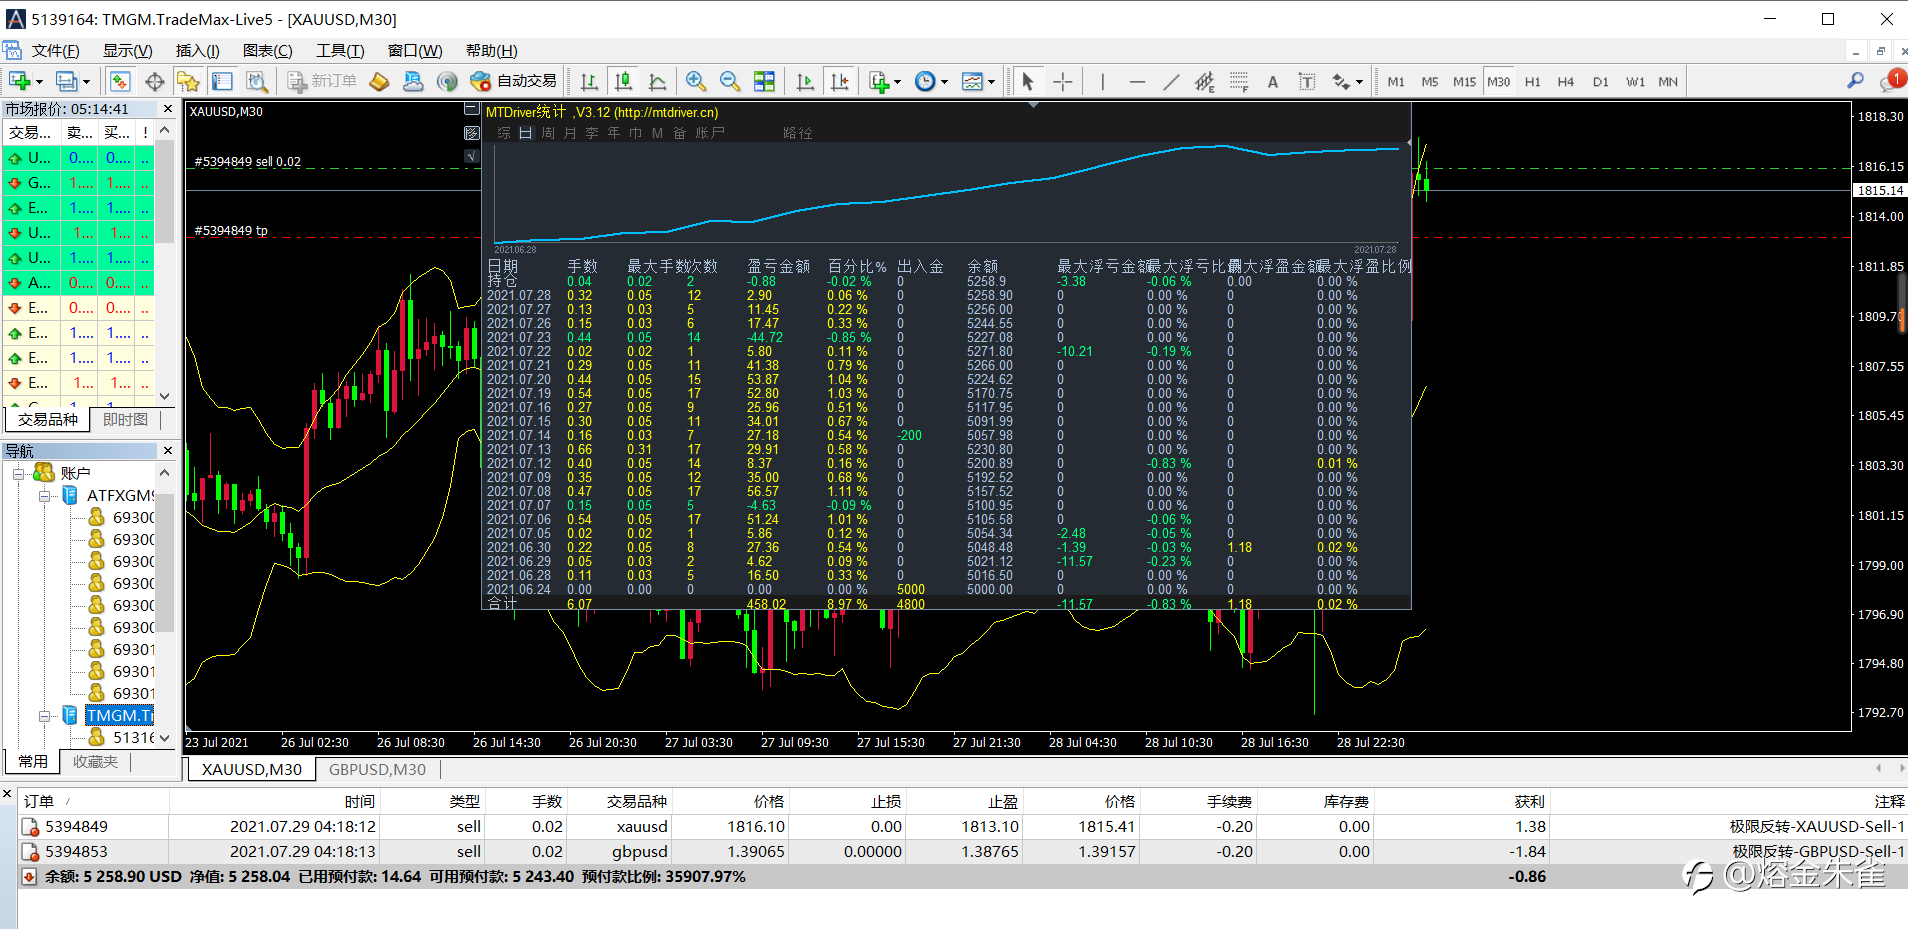The width and height of the screenshot is (1908, 929).
Task: Switch timeframe to H1
Action: (1532, 82)
